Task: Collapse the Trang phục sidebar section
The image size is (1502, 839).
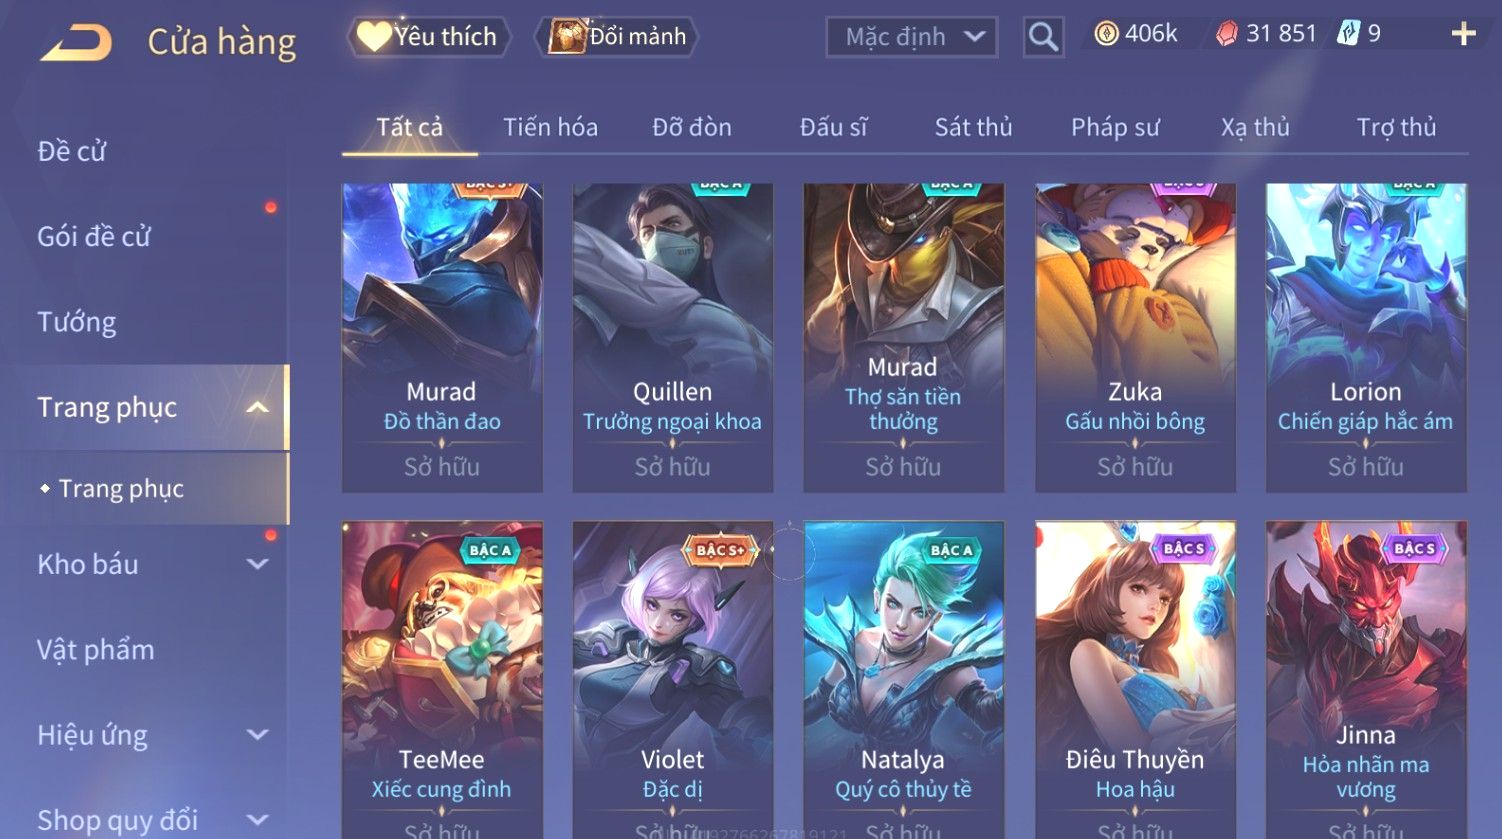Action: point(257,407)
